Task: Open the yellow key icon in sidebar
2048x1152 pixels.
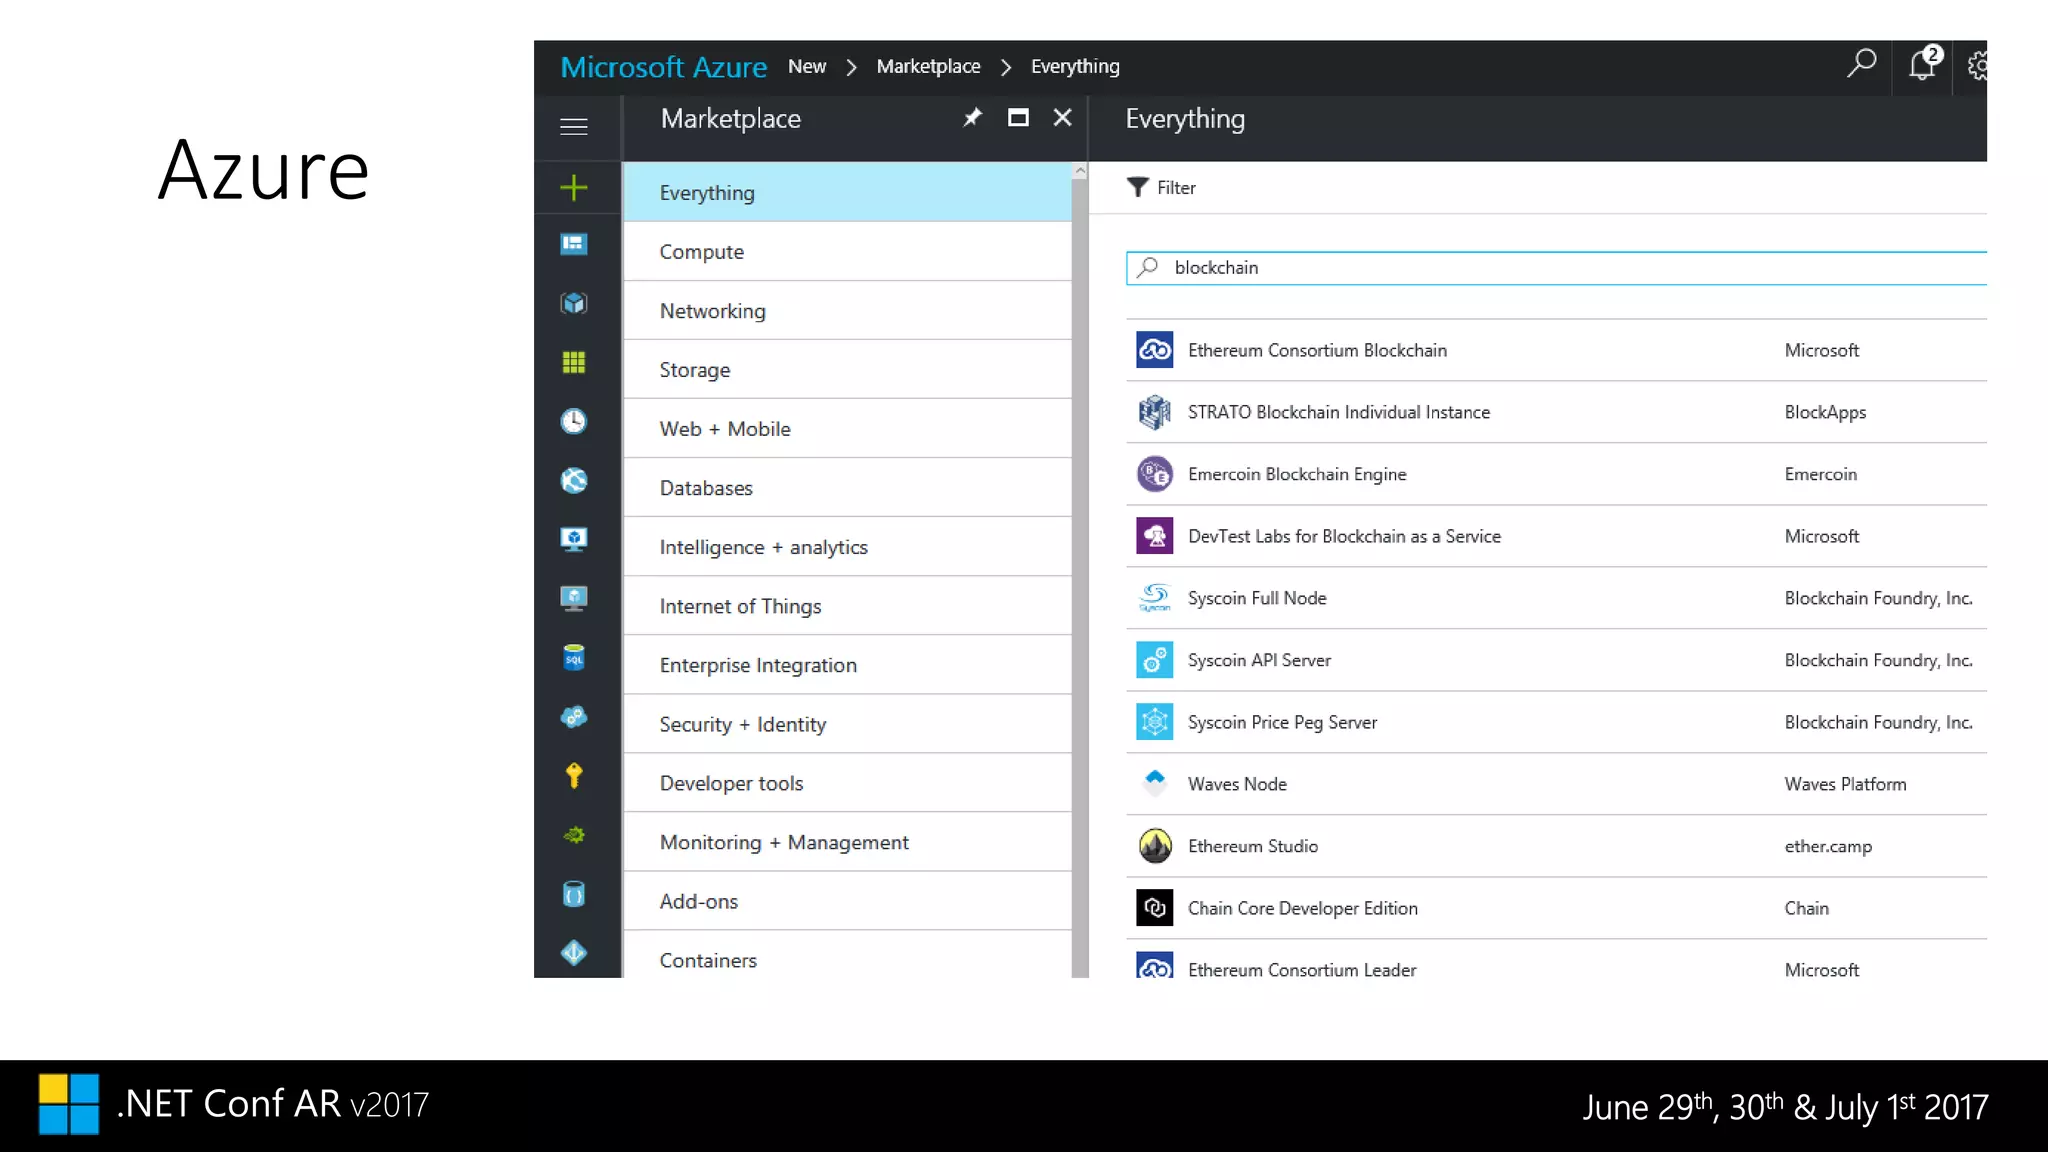Action: point(573,775)
